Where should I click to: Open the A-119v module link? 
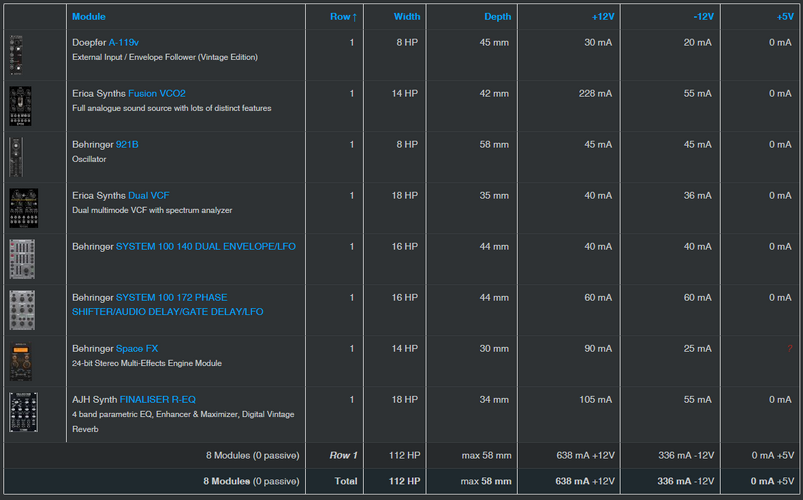pos(123,43)
